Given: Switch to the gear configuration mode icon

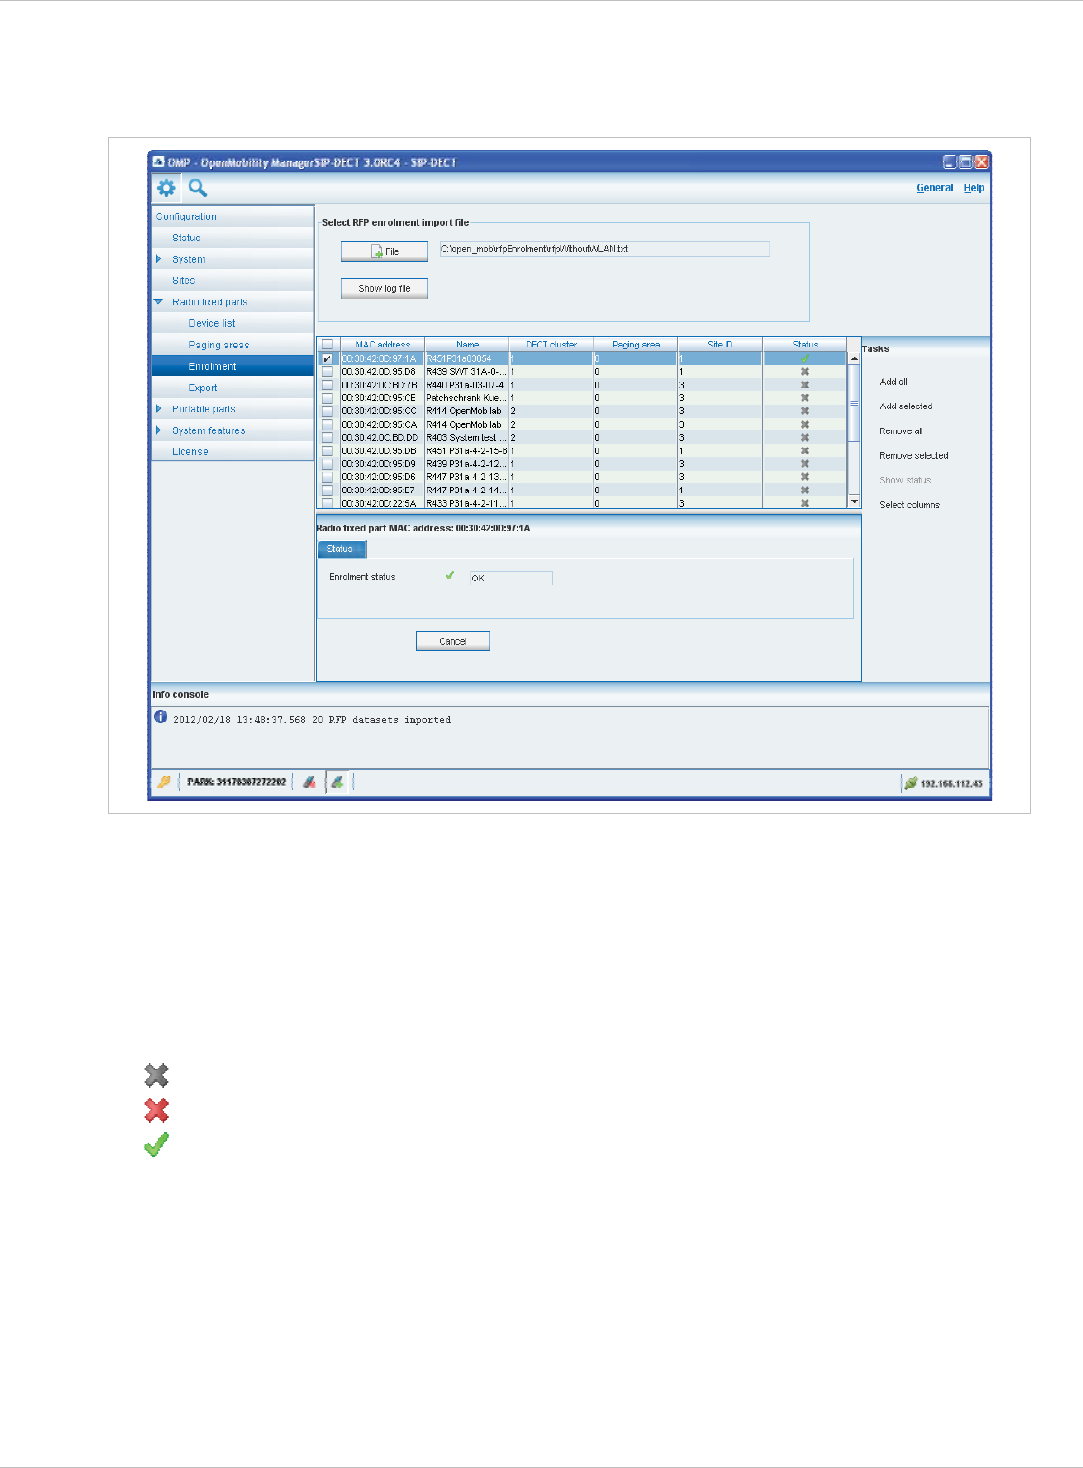Looking at the screenshot, I should pyautogui.click(x=166, y=187).
